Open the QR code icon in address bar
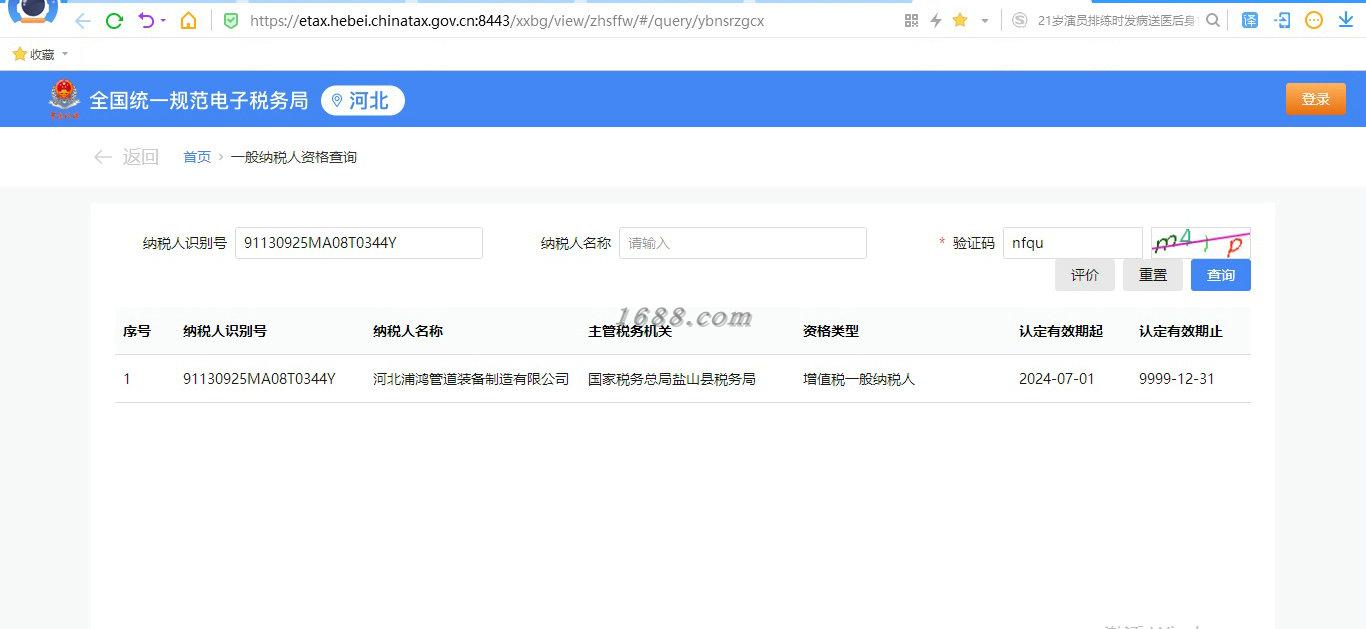1366x629 pixels. (911, 20)
